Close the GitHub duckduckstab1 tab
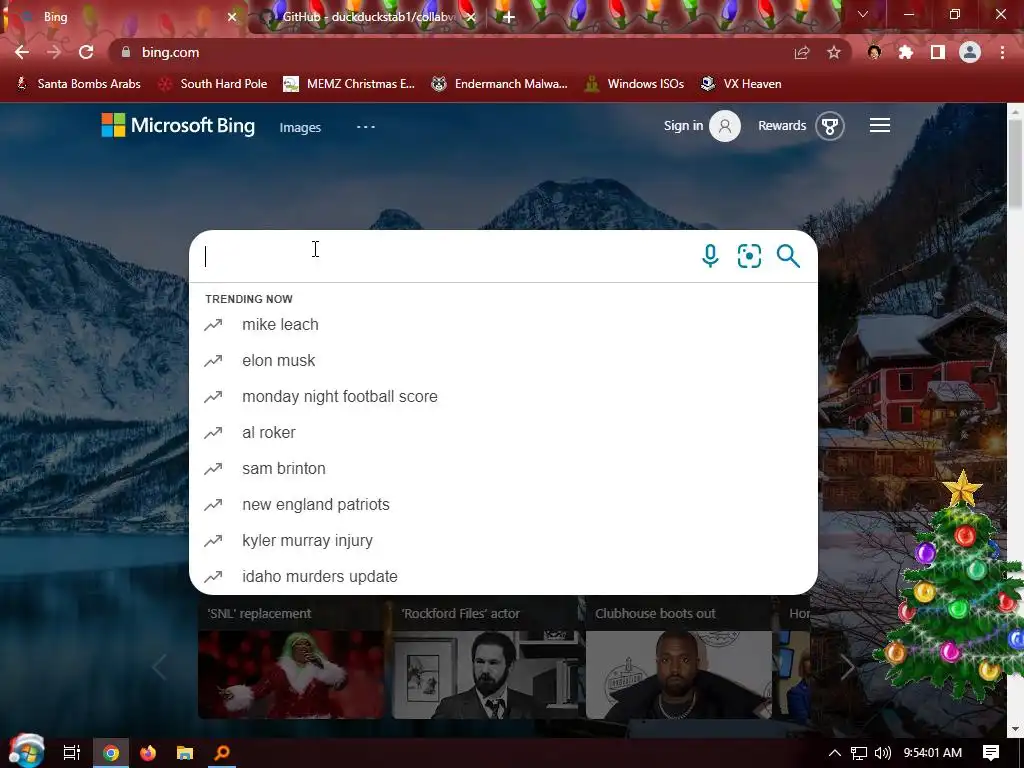Screen dimensions: 1024x768 470,17
